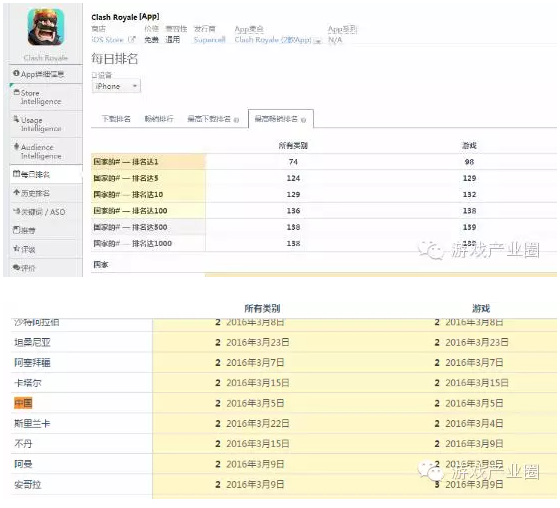Select the 阿塞拜疆 country link
This screenshot has width=560, height=508.
point(32,363)
